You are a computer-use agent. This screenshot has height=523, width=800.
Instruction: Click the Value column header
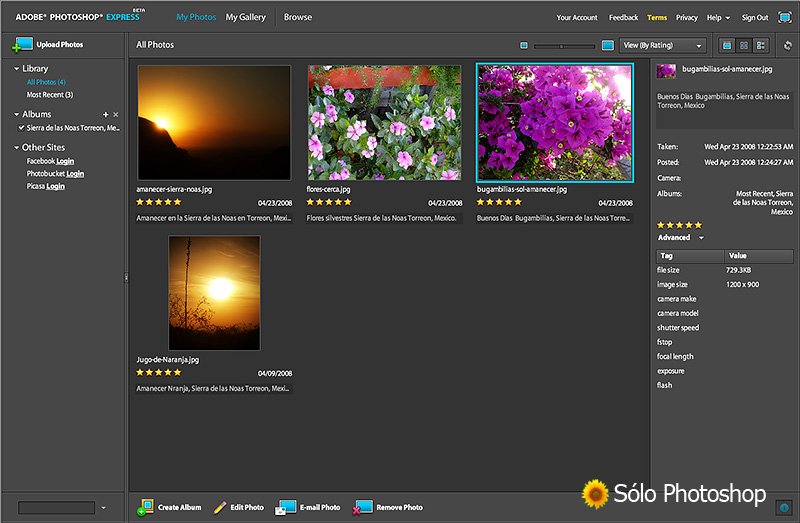click(759, 256)
